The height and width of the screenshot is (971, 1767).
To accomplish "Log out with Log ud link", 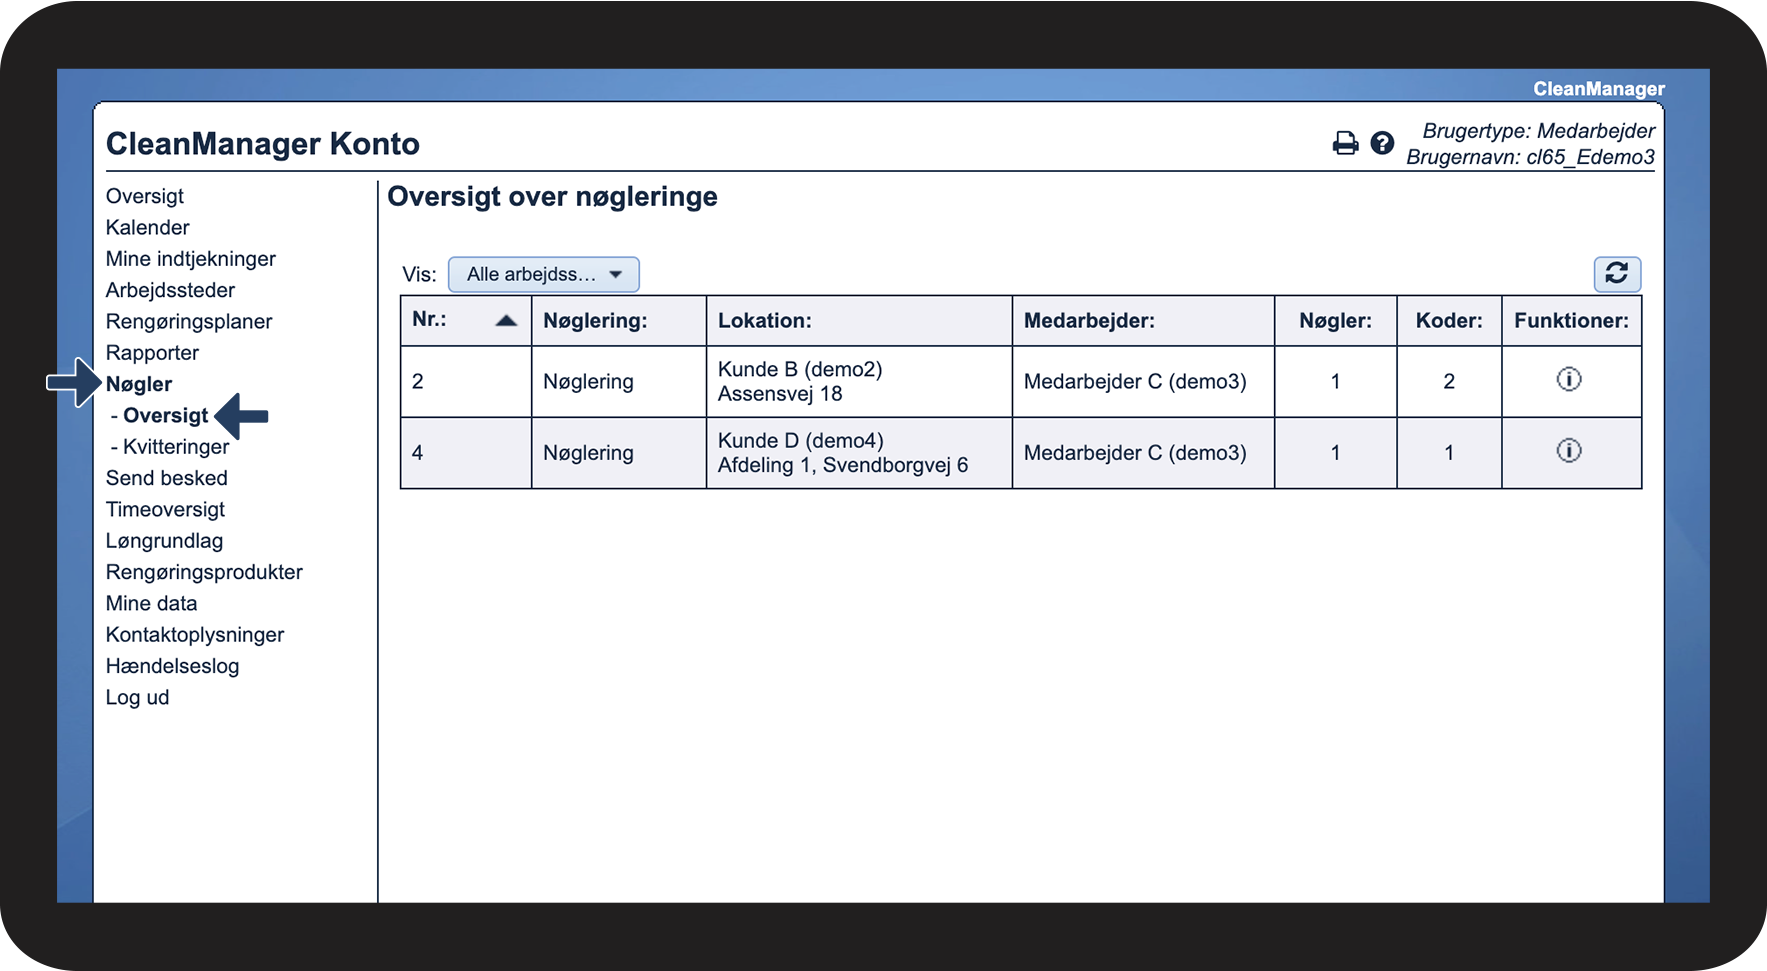I will pyautogui.click(x=138, y=697).
